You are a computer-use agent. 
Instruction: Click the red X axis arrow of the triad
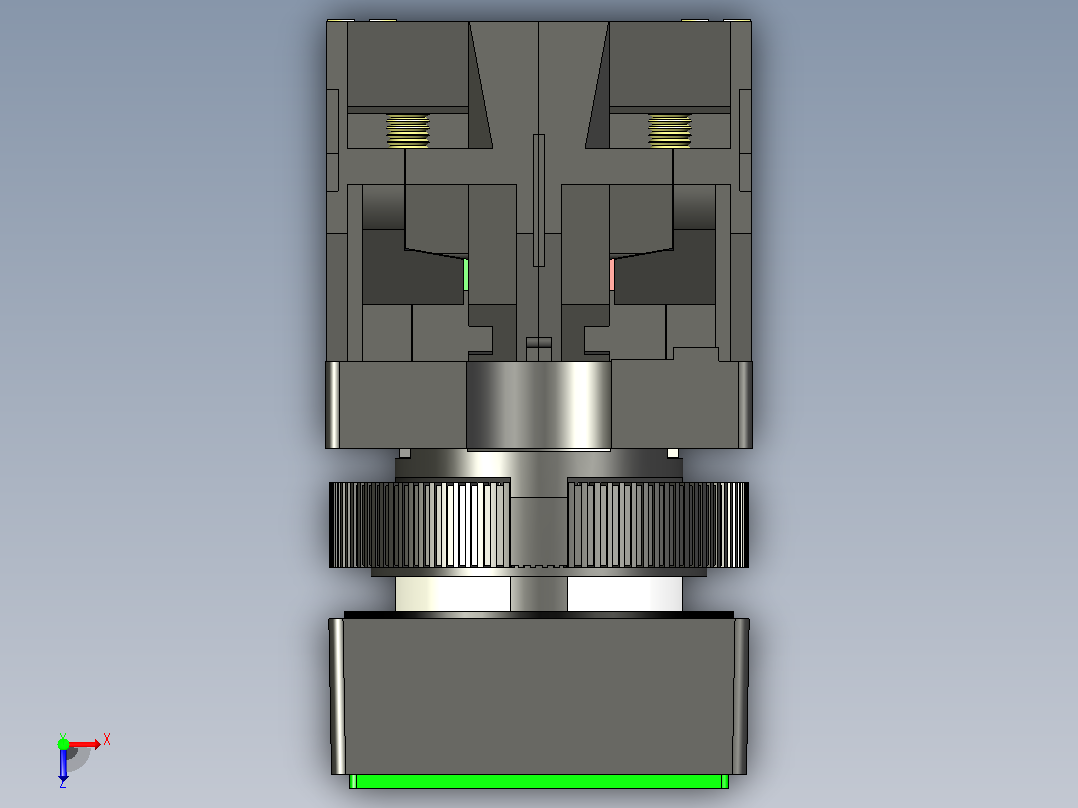coord(85,744)
